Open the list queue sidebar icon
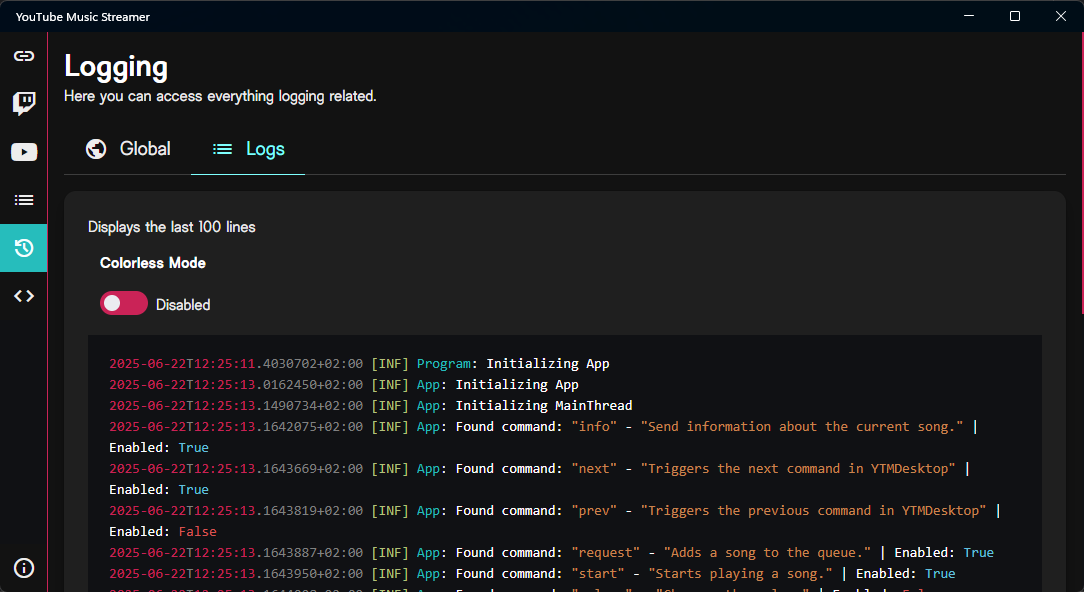This screenshot has height=592, width=1084. 24,200
